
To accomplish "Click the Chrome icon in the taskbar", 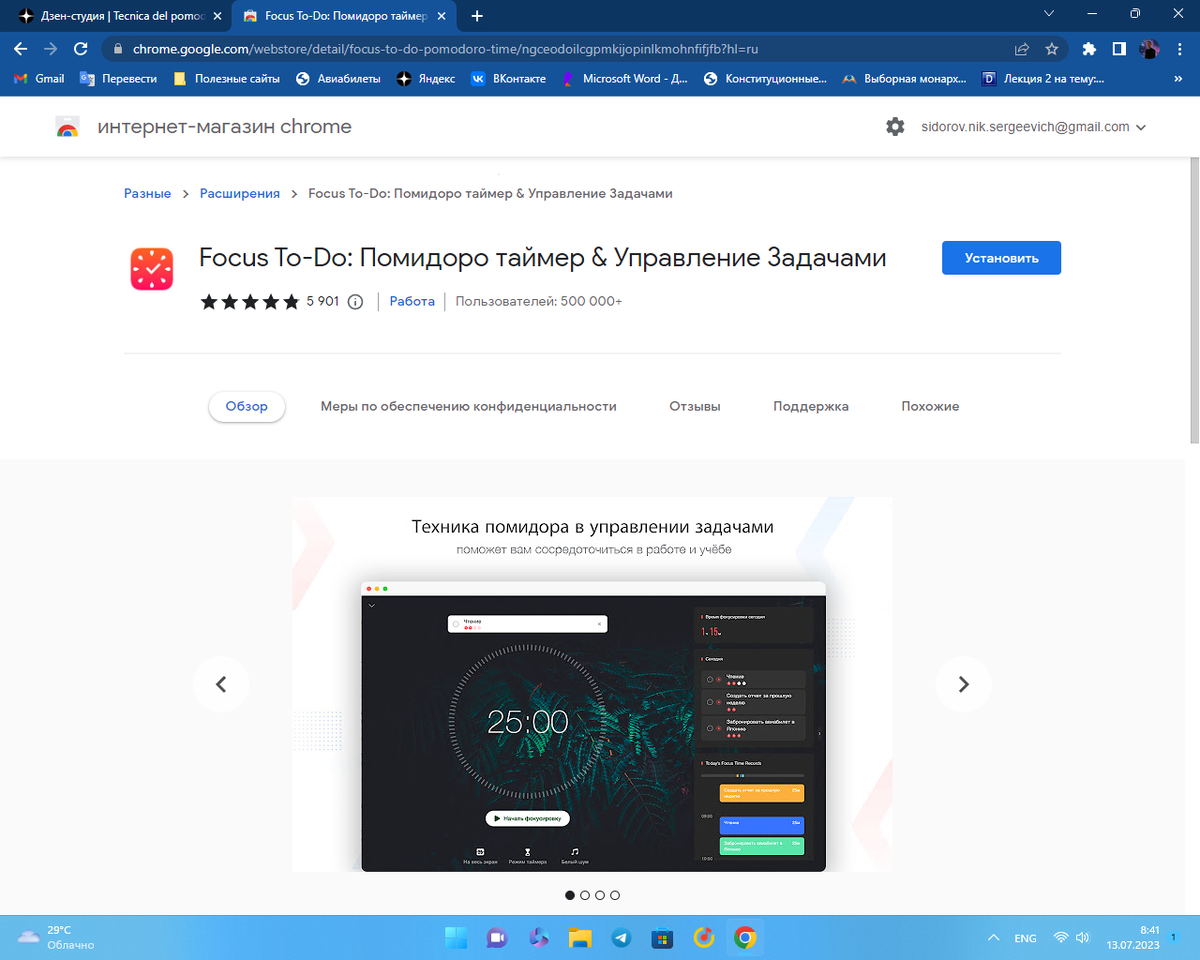I will click(745, 938).
